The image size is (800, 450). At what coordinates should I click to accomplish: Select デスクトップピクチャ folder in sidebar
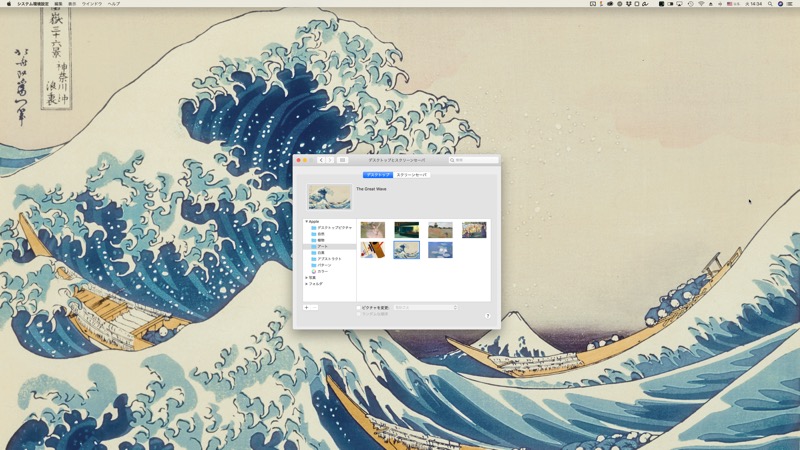click(x=329, y=228)
